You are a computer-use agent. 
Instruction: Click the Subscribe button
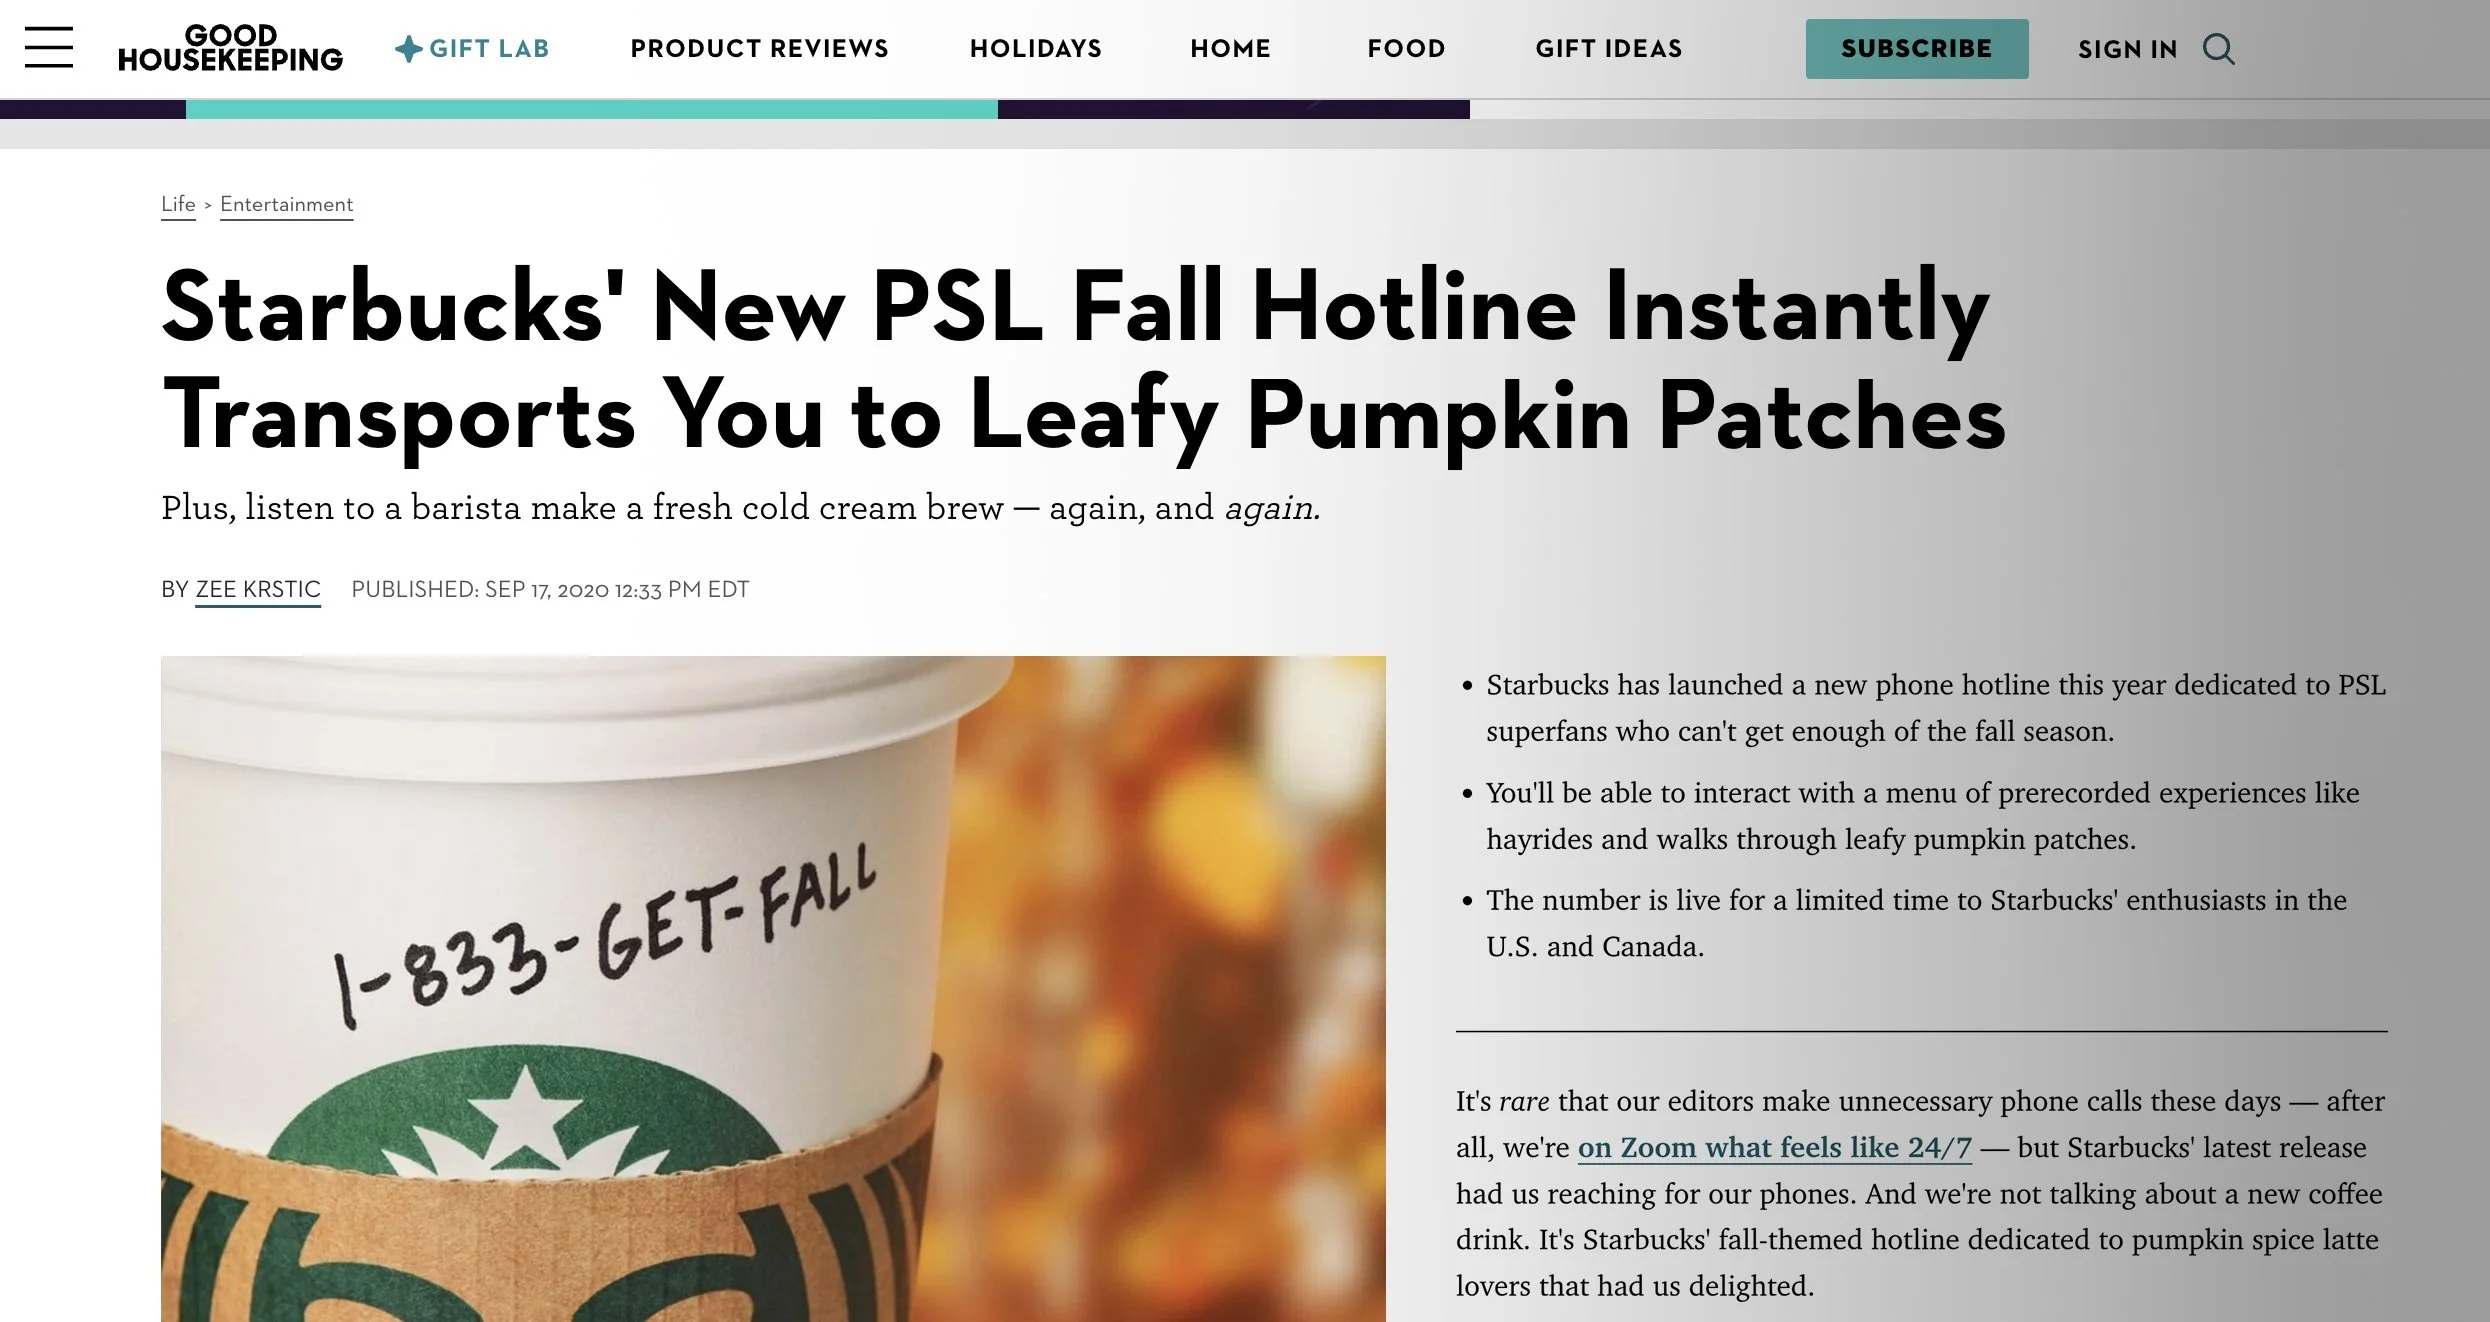1917,48
